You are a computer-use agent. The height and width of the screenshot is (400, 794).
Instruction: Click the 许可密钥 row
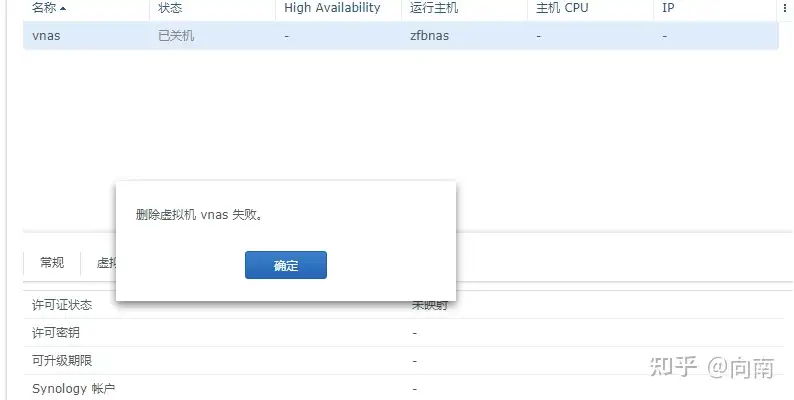[404, 333]
